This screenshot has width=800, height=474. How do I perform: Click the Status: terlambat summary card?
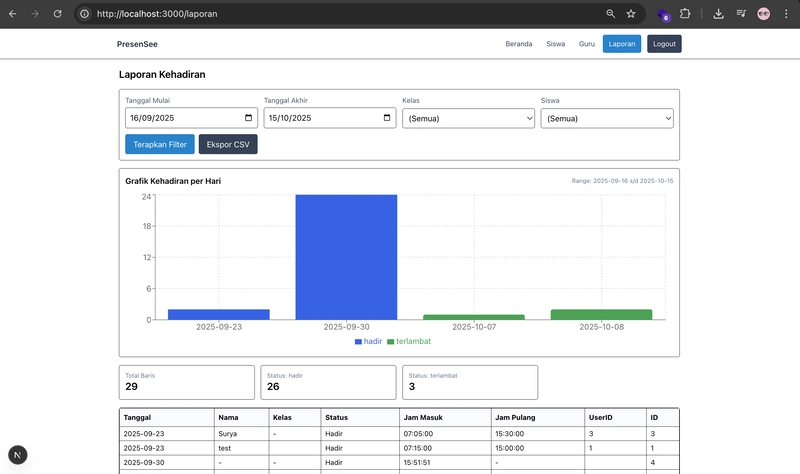pos(470,382)
